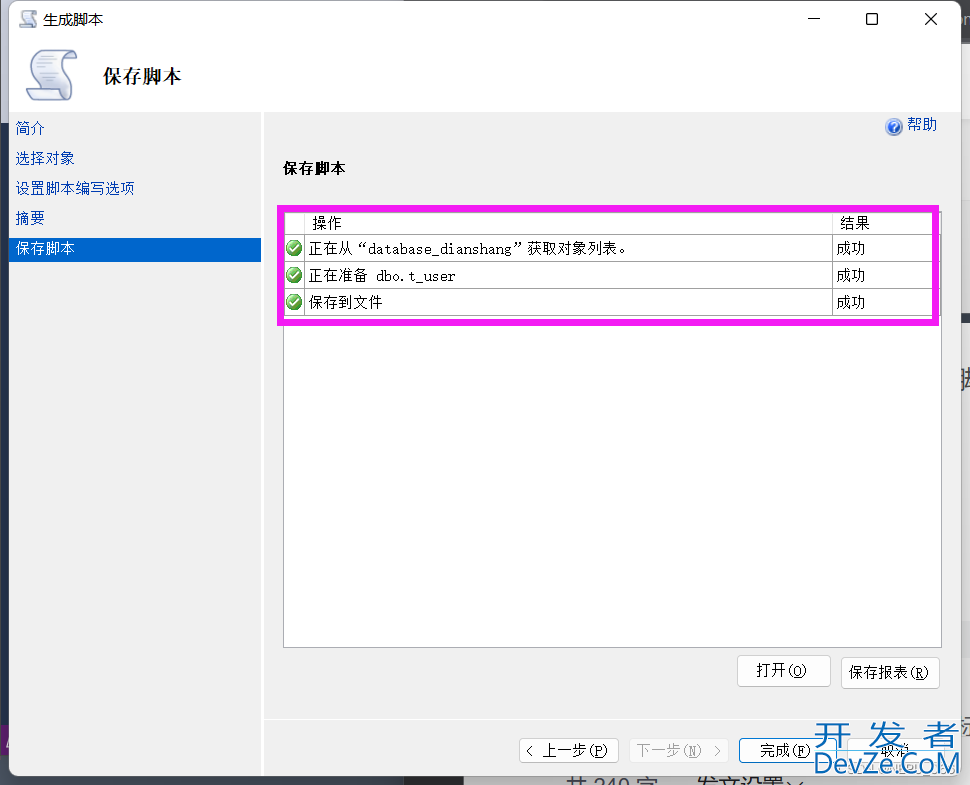Select the 保存到文件 row text
The width and height of the screenshot is (970, 785).
click(x=345, y=302)
